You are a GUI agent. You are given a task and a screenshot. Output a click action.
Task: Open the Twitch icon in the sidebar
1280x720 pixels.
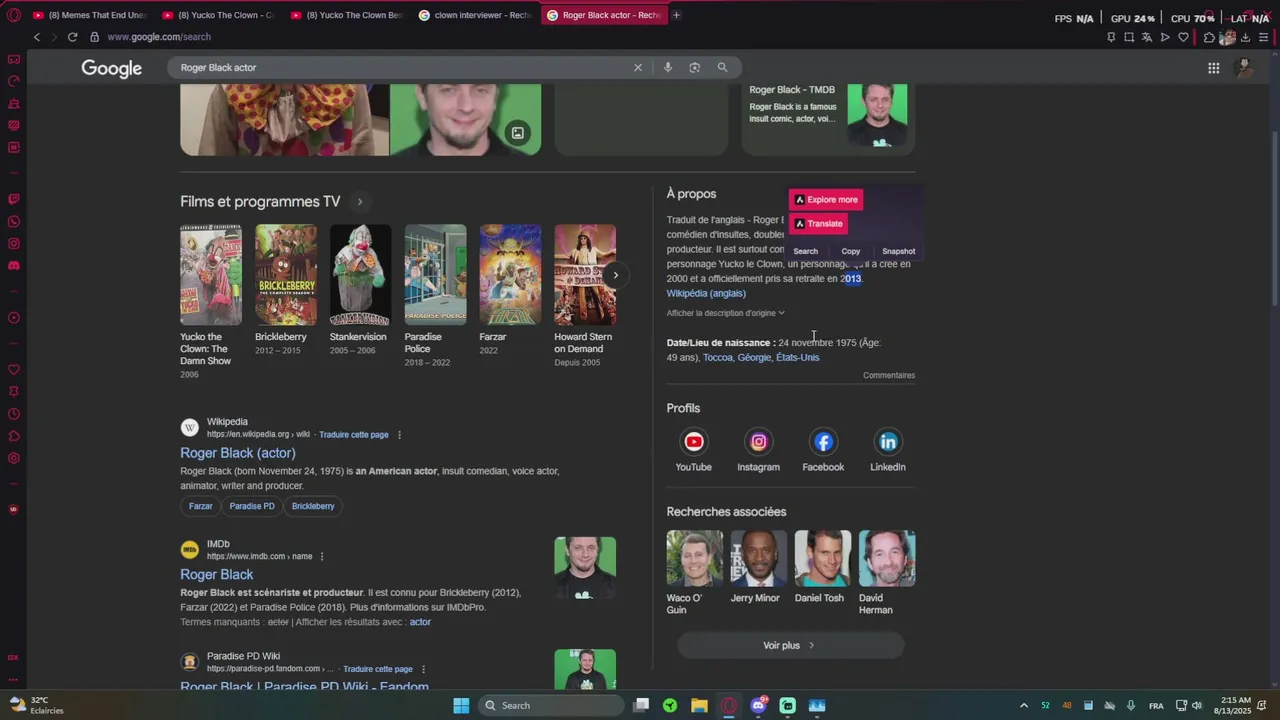(x=13, y=199)
